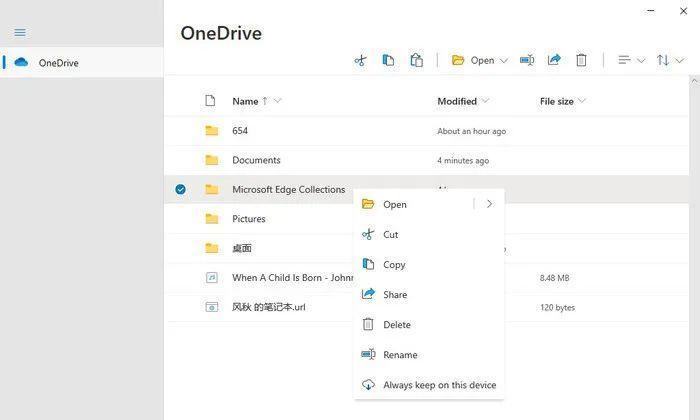The image size is (700, 420).
Task: Open the hamburger navigation menu
Action: (20, 33)
